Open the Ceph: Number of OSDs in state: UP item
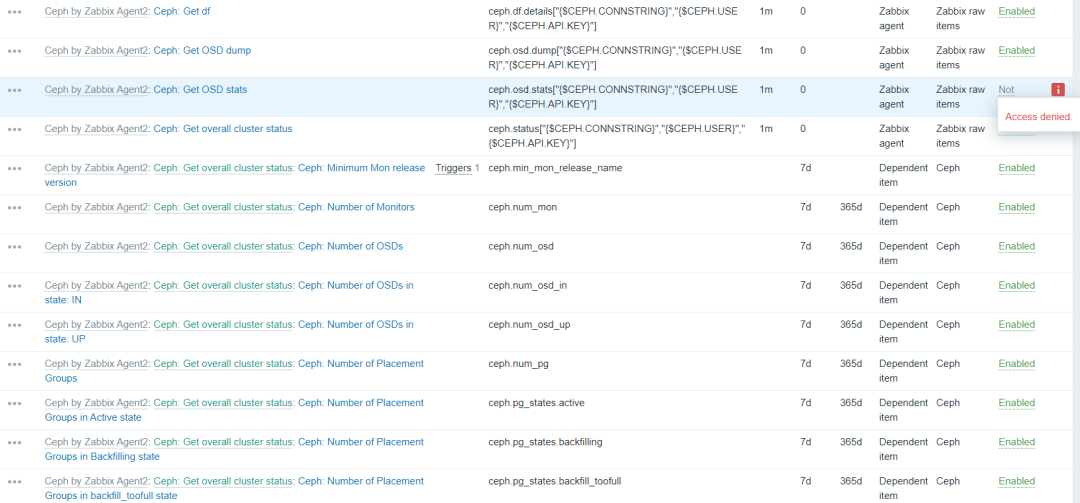1080x503 pixels. pyautogui.click(x=229, y=331)
